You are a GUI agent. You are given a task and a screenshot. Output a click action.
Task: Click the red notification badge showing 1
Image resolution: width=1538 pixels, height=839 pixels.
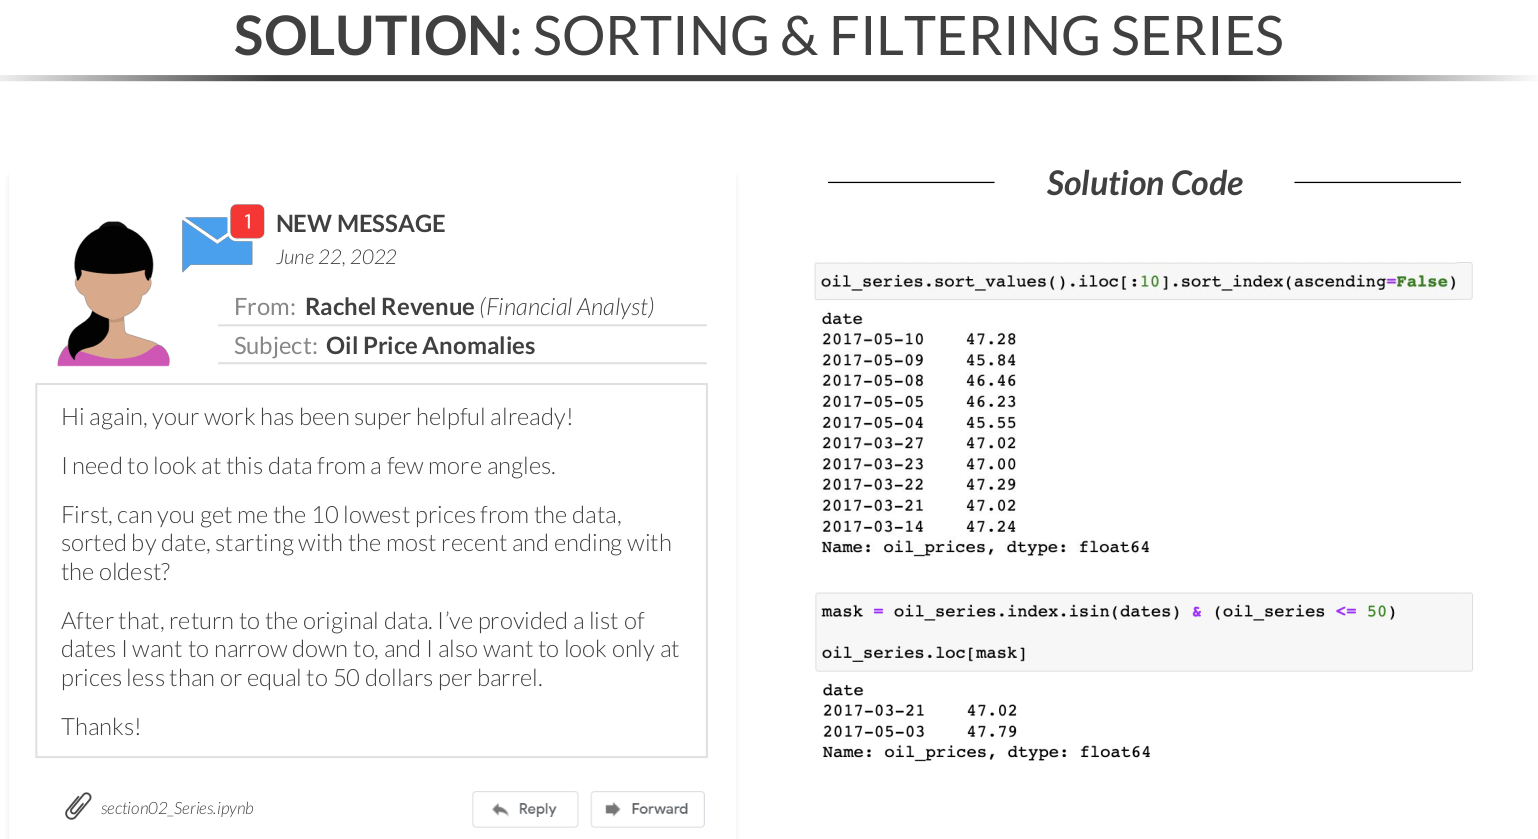point(247,221)
